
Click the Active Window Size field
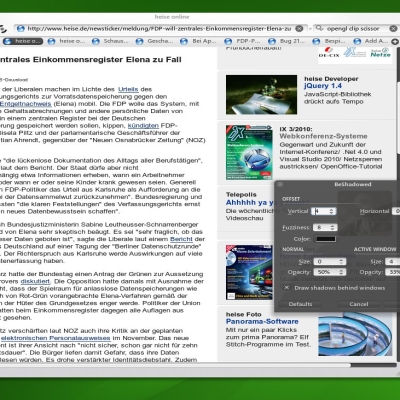[x=393, y=262]
